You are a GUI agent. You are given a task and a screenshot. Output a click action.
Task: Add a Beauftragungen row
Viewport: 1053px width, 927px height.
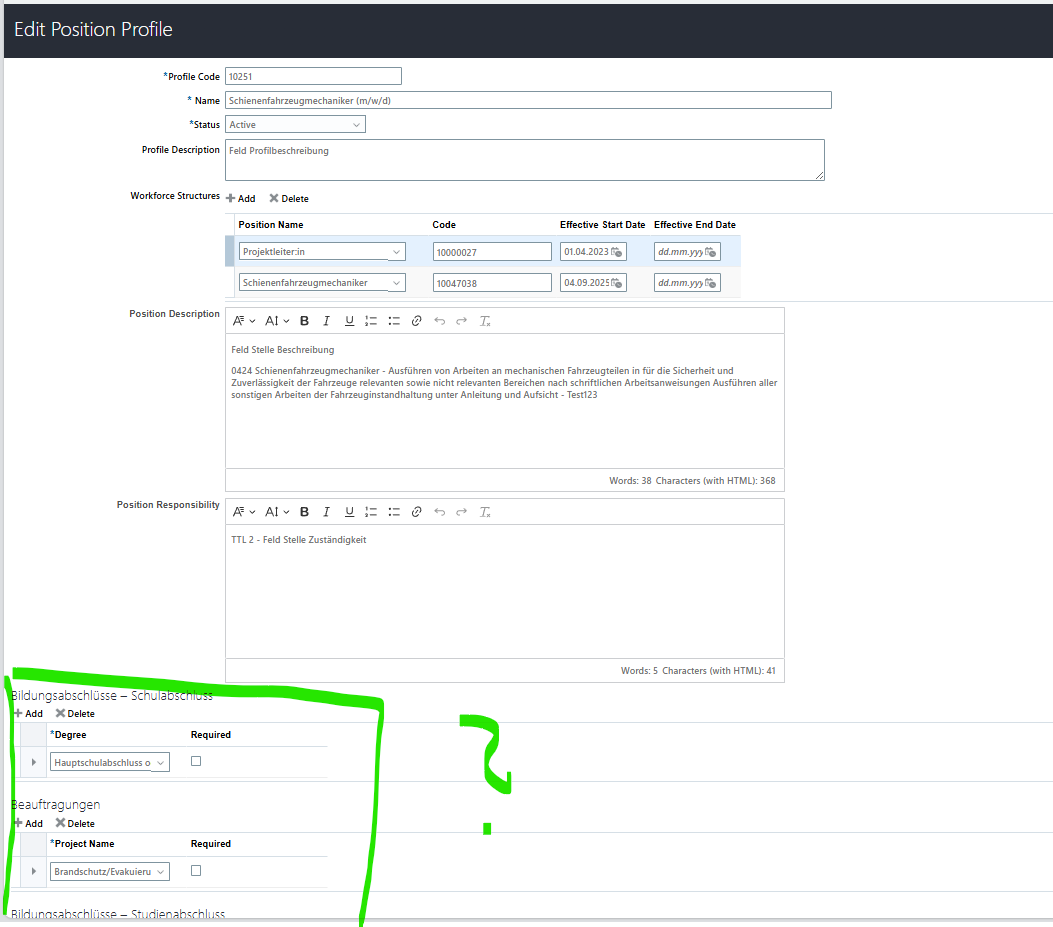coord(28,824)
